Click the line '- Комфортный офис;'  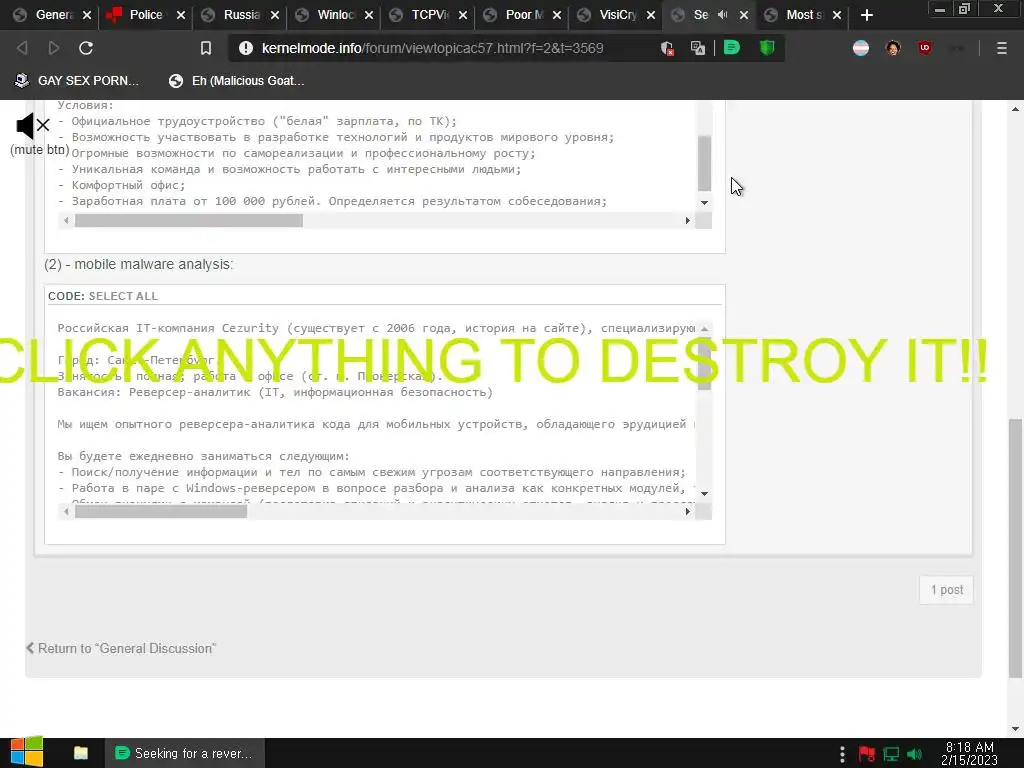(121, 185)
